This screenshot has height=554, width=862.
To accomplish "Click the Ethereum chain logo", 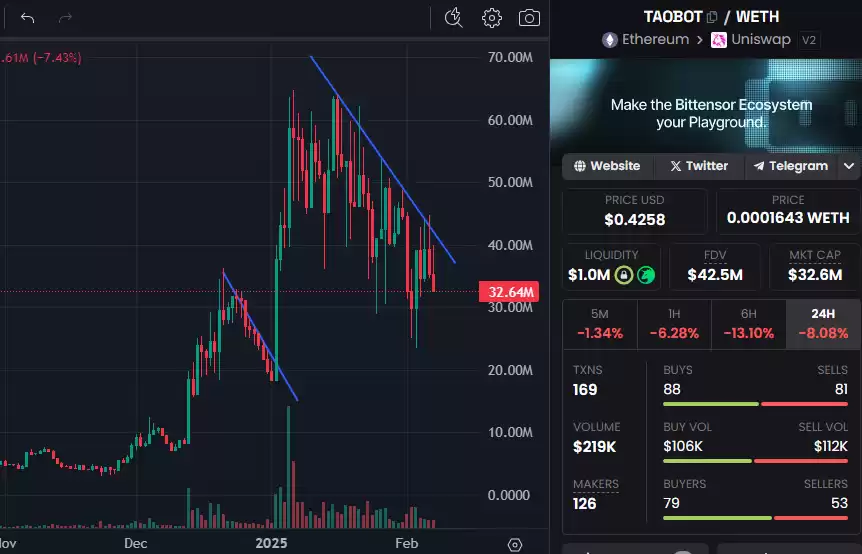I will pos(610,40).
